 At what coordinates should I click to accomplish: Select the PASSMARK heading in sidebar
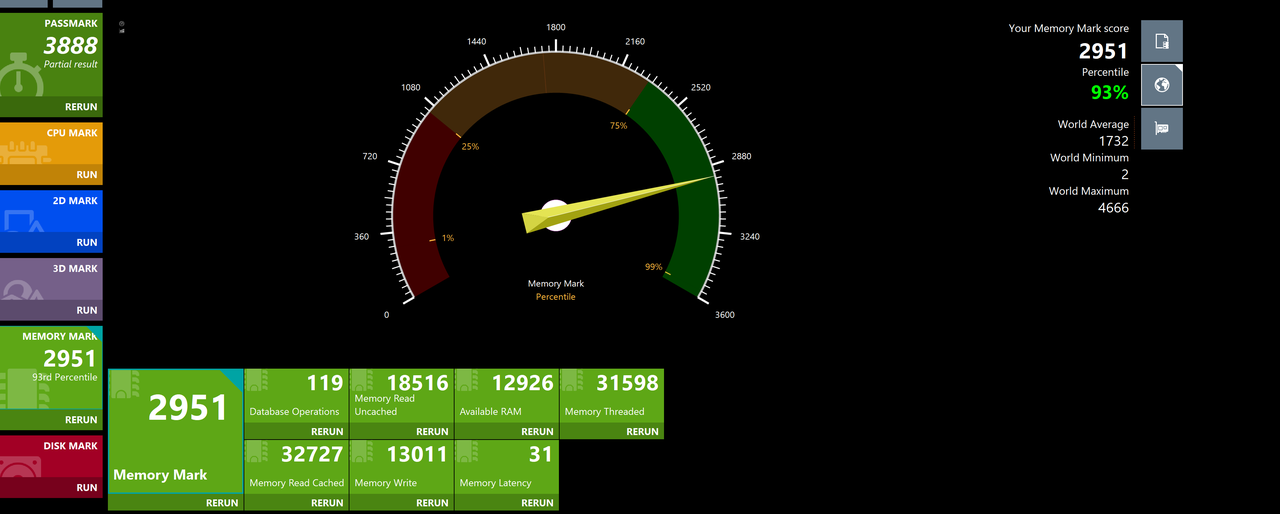(x=71, y=22)
